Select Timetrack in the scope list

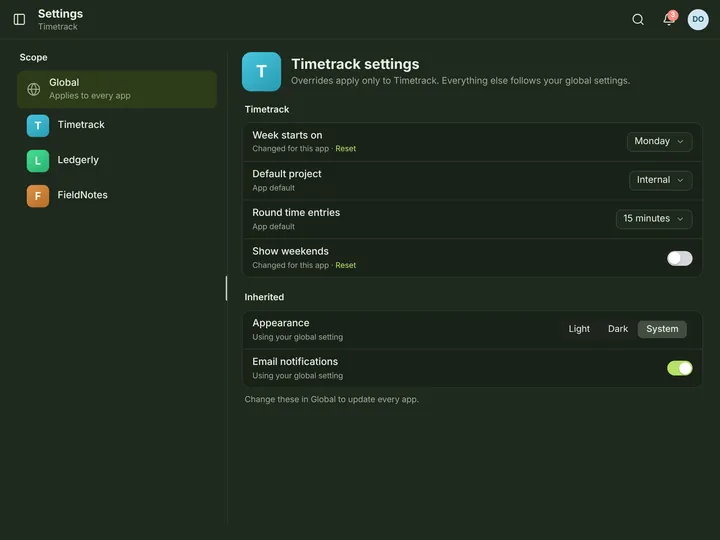click(x=117, y=125)
